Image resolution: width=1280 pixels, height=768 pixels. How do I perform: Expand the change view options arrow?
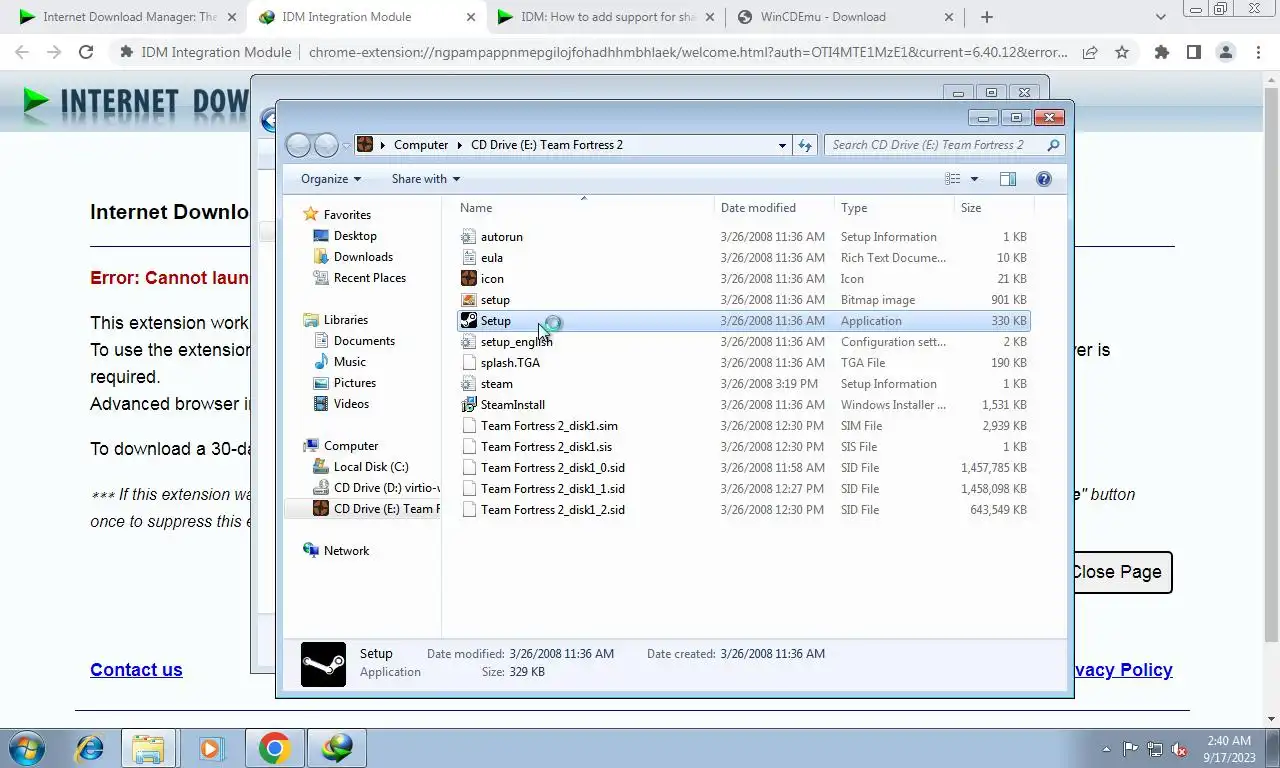(974, 179)
